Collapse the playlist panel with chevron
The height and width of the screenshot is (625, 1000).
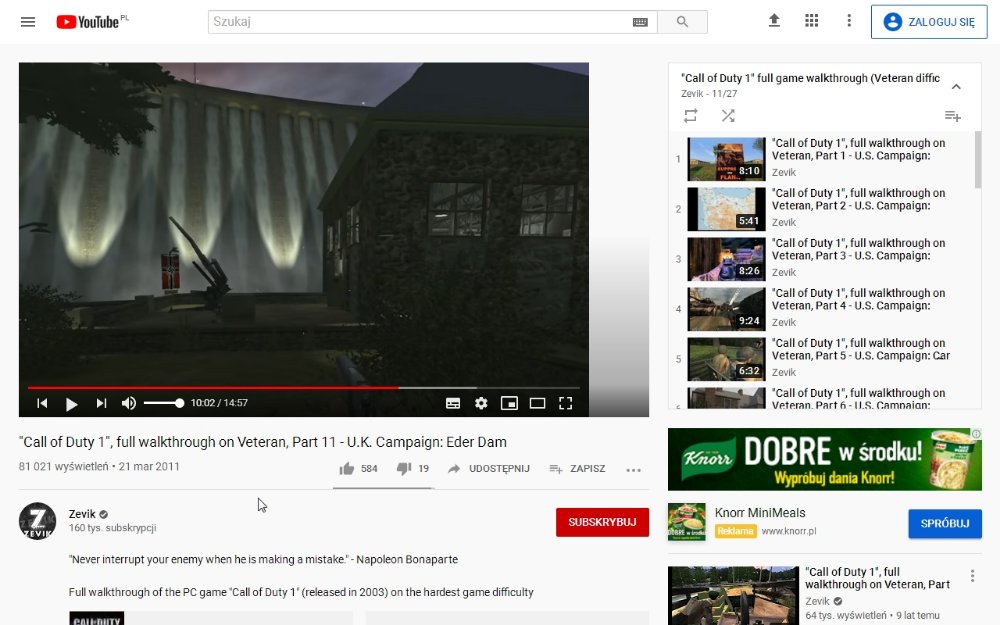[x=956, y=86]
